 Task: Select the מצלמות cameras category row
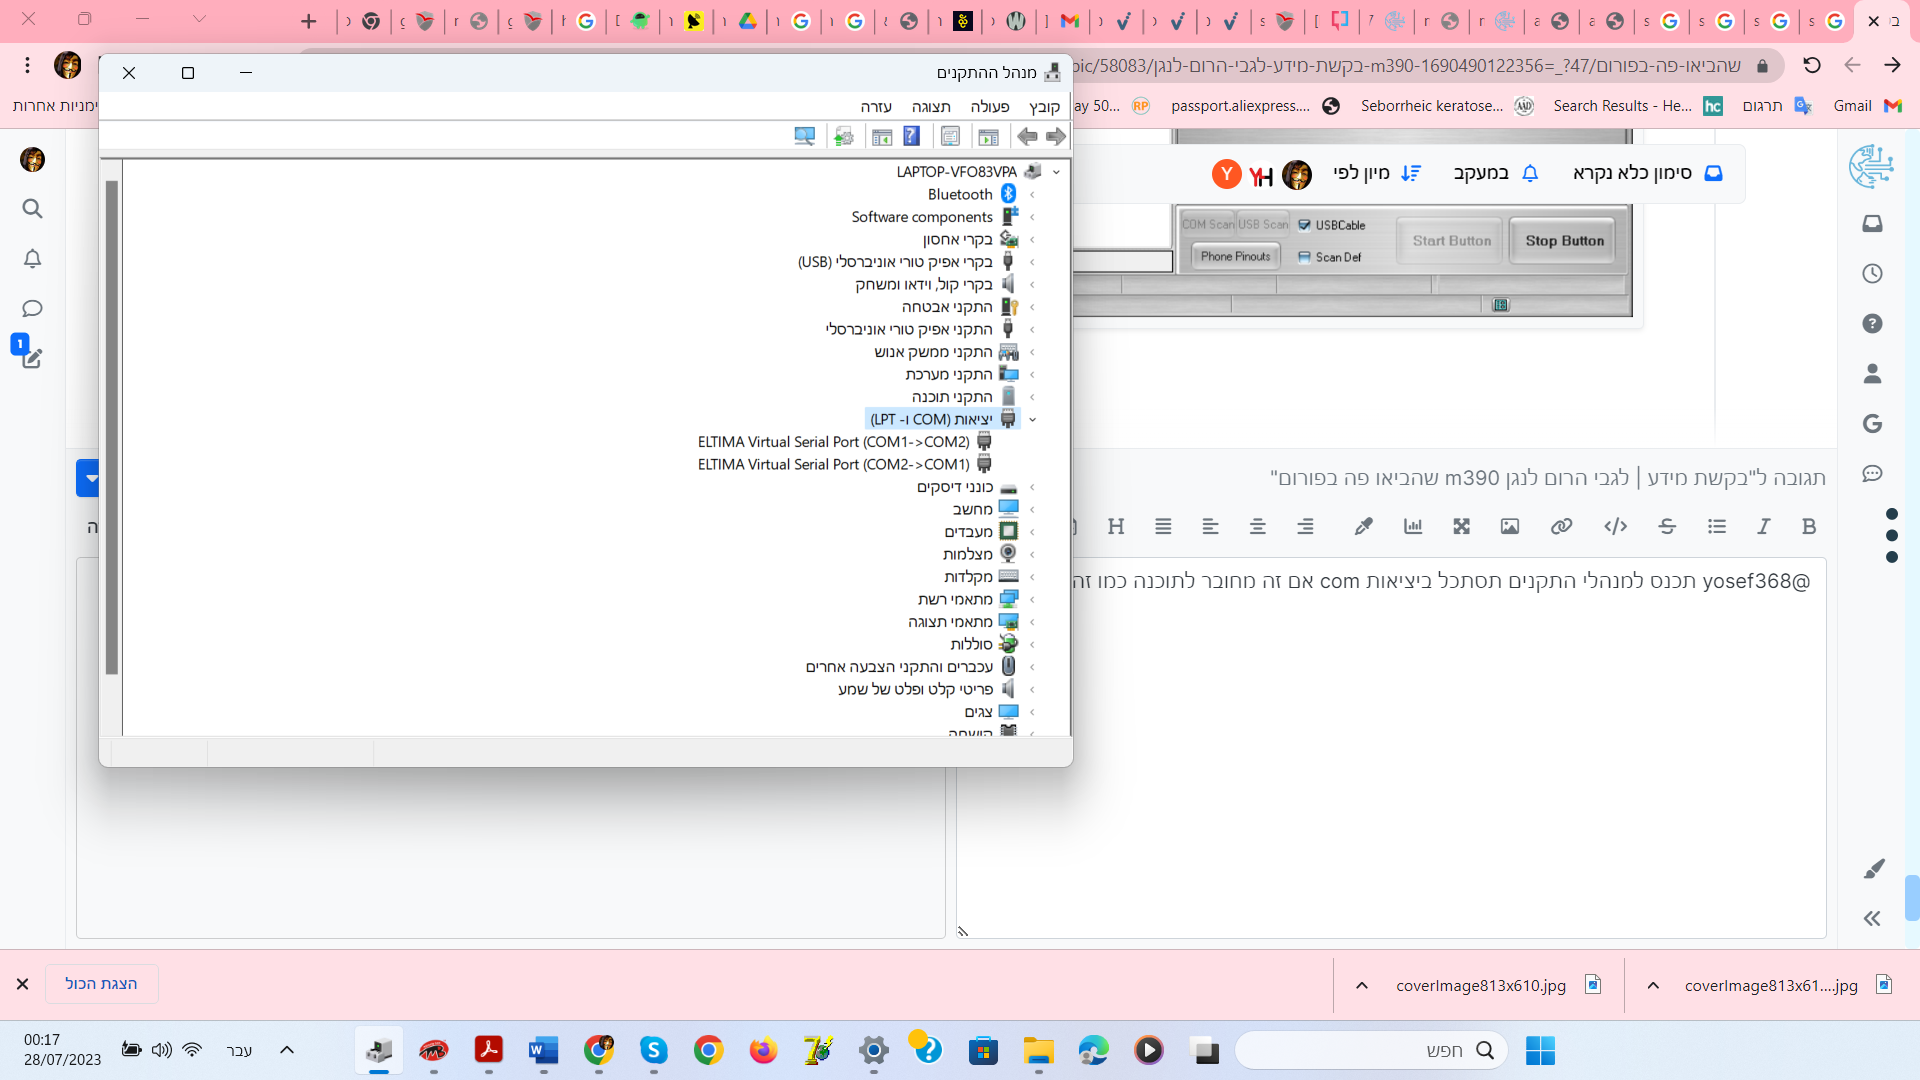tap(980, 555)
